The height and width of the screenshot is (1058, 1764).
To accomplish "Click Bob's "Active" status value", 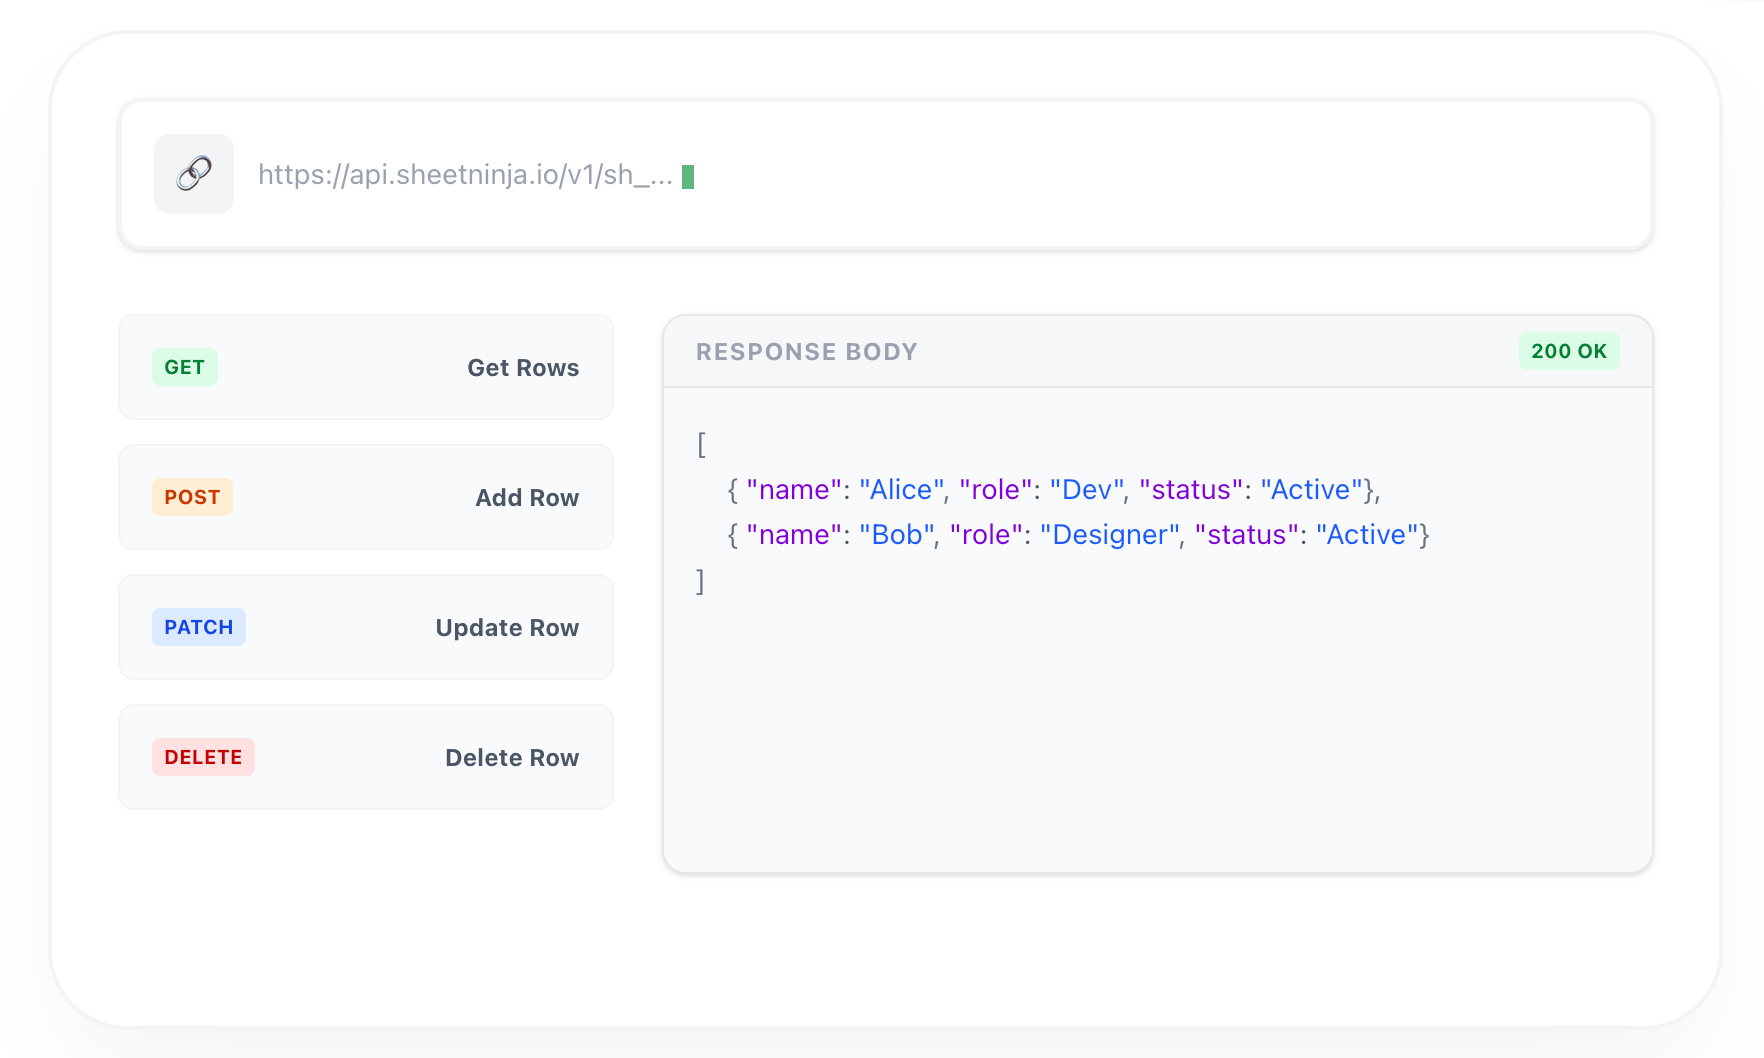I will tap(1367, 535).
